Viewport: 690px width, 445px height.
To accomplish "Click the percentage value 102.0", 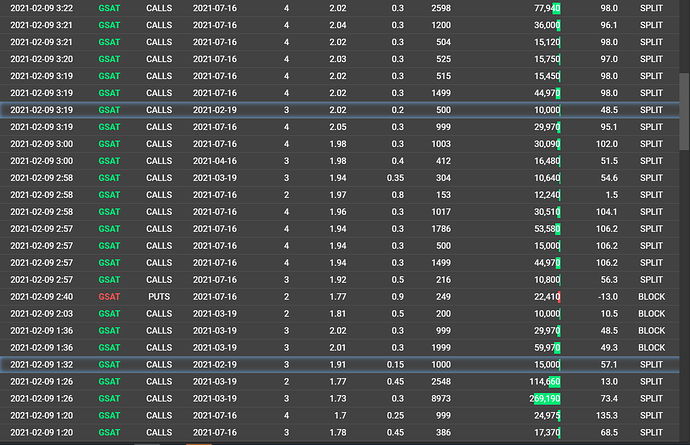I will click(x=607, y=144).
